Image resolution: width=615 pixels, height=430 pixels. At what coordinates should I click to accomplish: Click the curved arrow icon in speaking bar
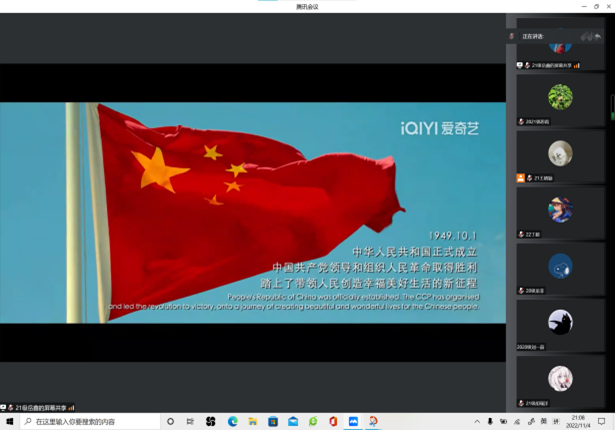pyautogui.click(x=598, y=36)
